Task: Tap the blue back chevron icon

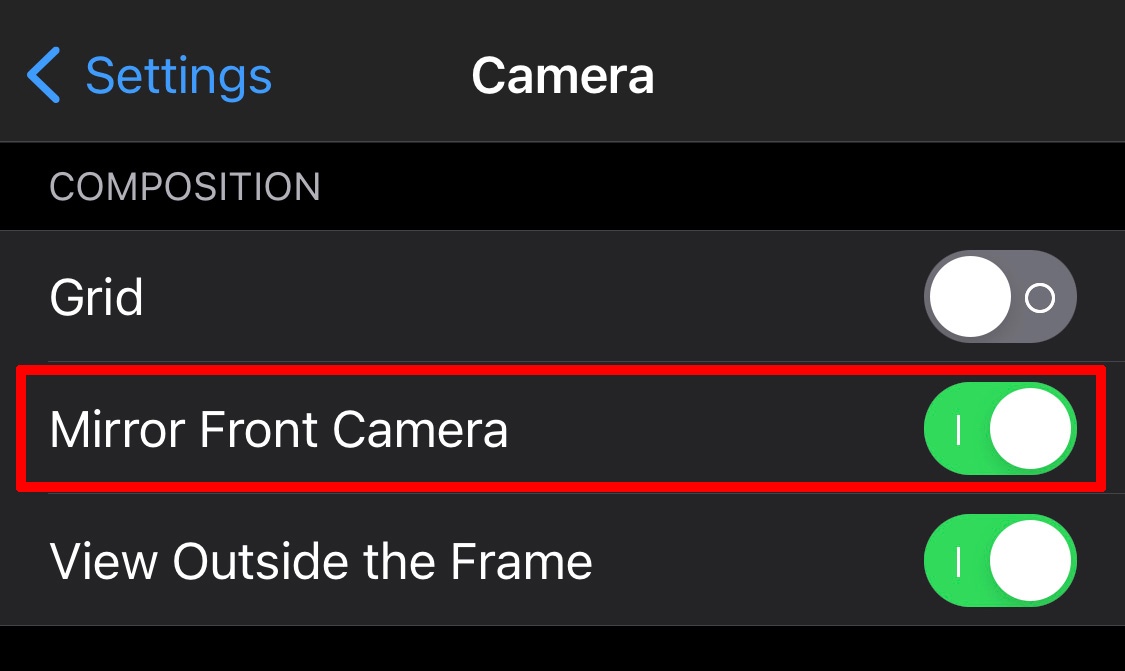Action: pos(44,76)
